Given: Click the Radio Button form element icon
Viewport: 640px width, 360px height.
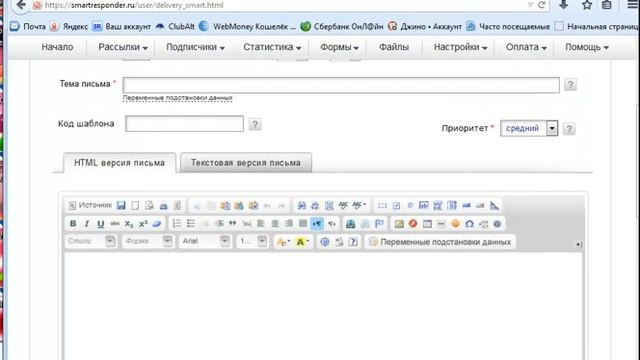Looking at the screenshot, I should point(410,205).
